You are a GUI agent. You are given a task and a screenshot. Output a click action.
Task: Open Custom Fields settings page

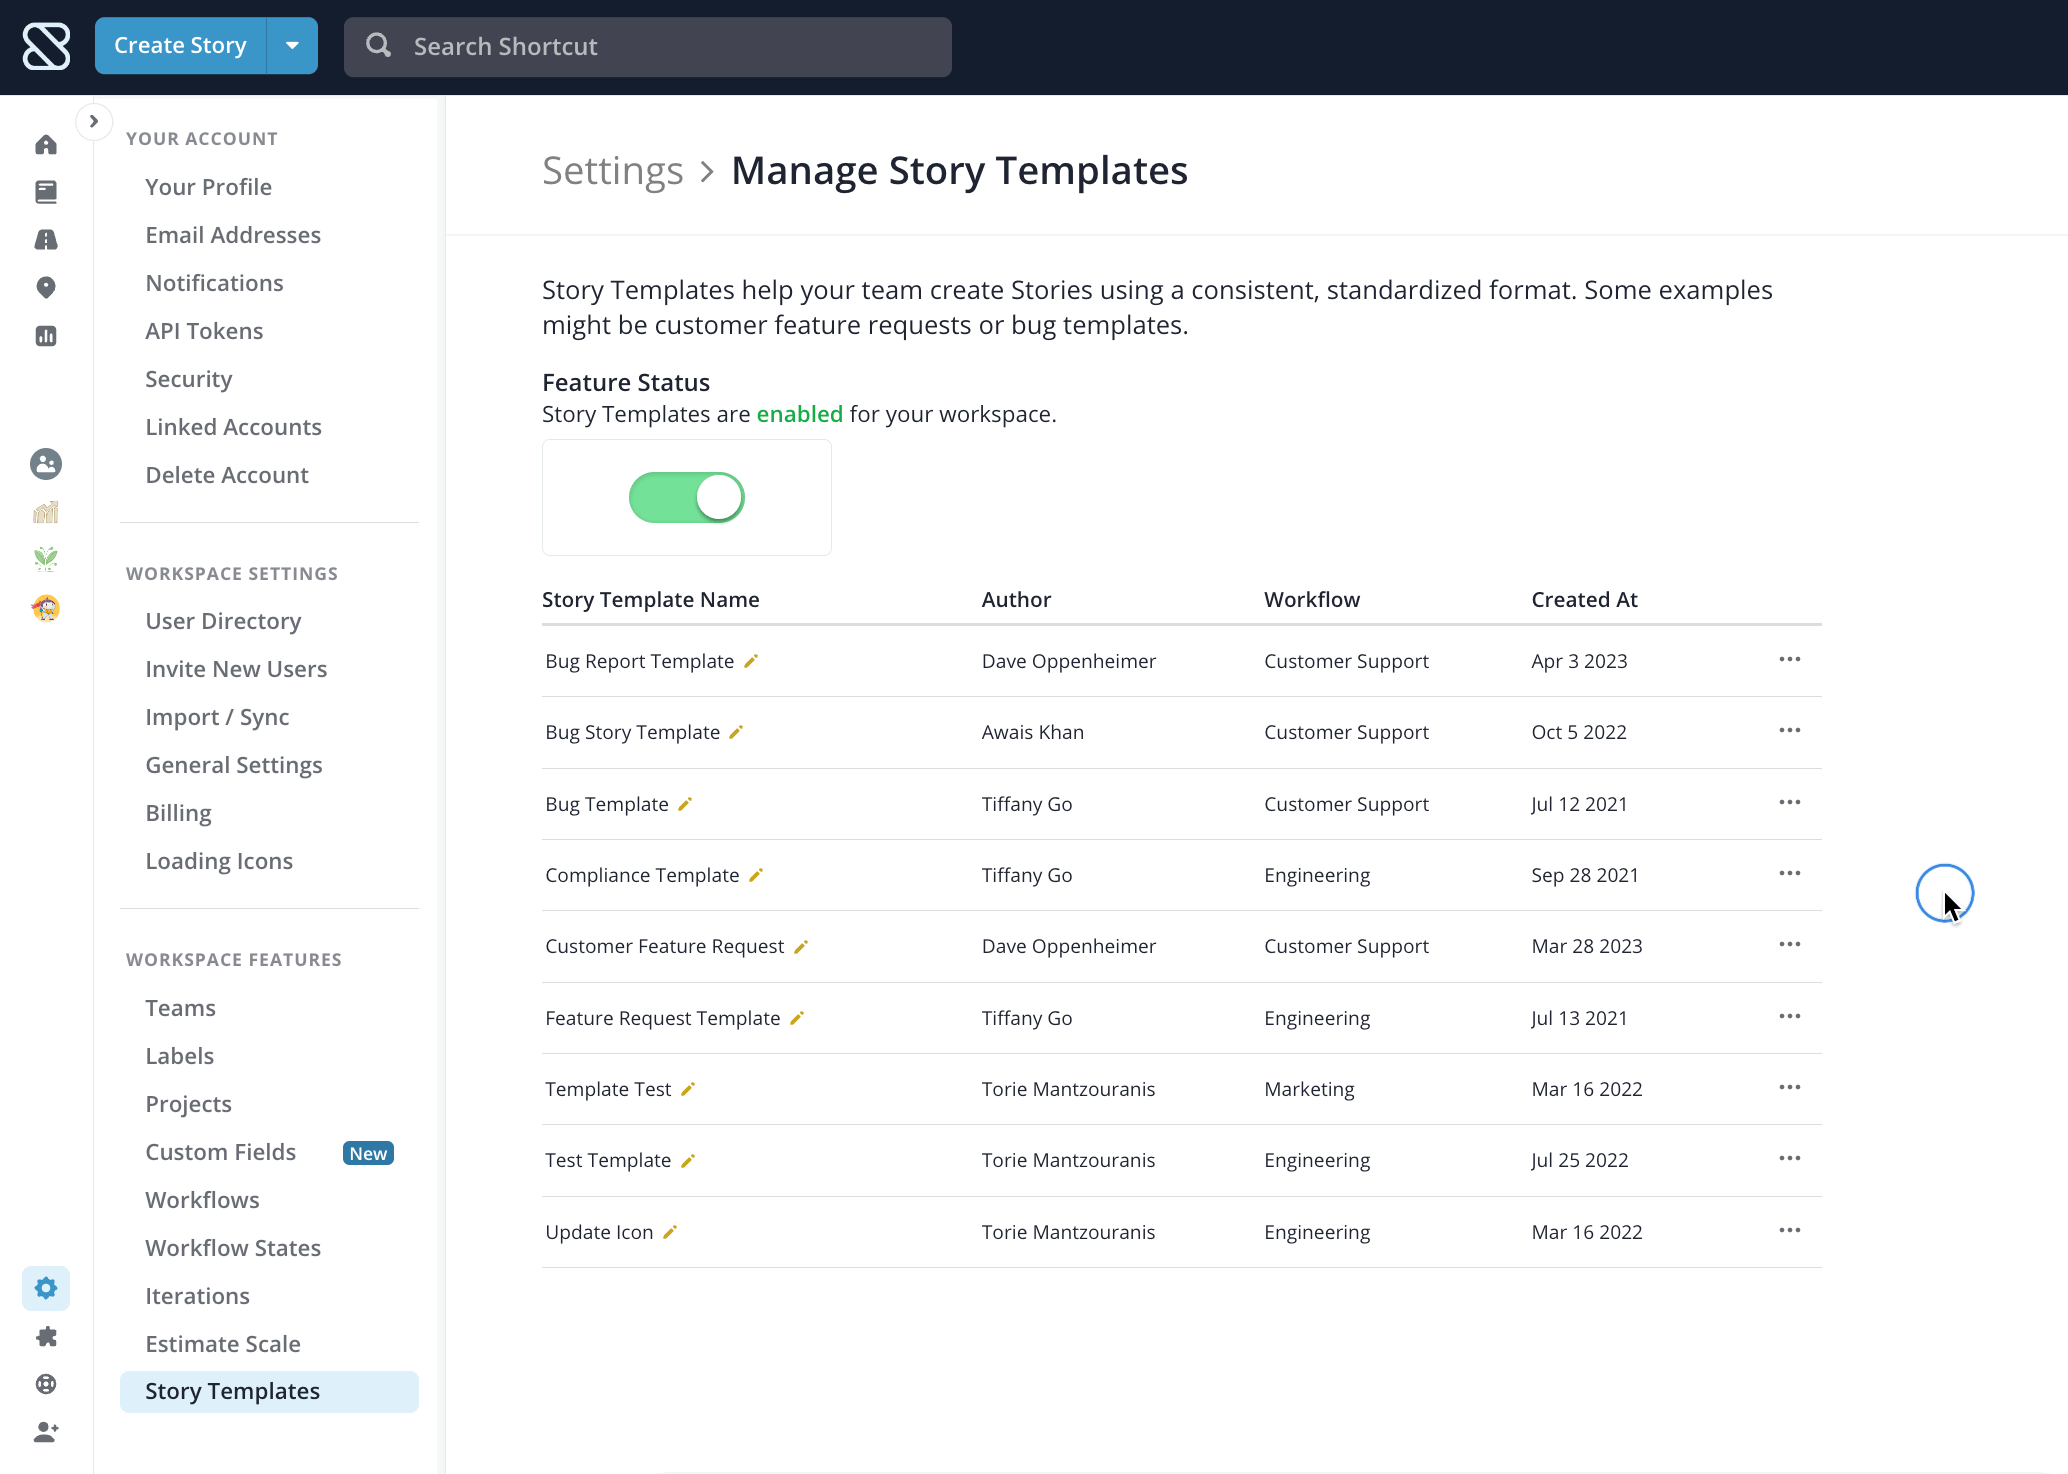pos(221,1152)
